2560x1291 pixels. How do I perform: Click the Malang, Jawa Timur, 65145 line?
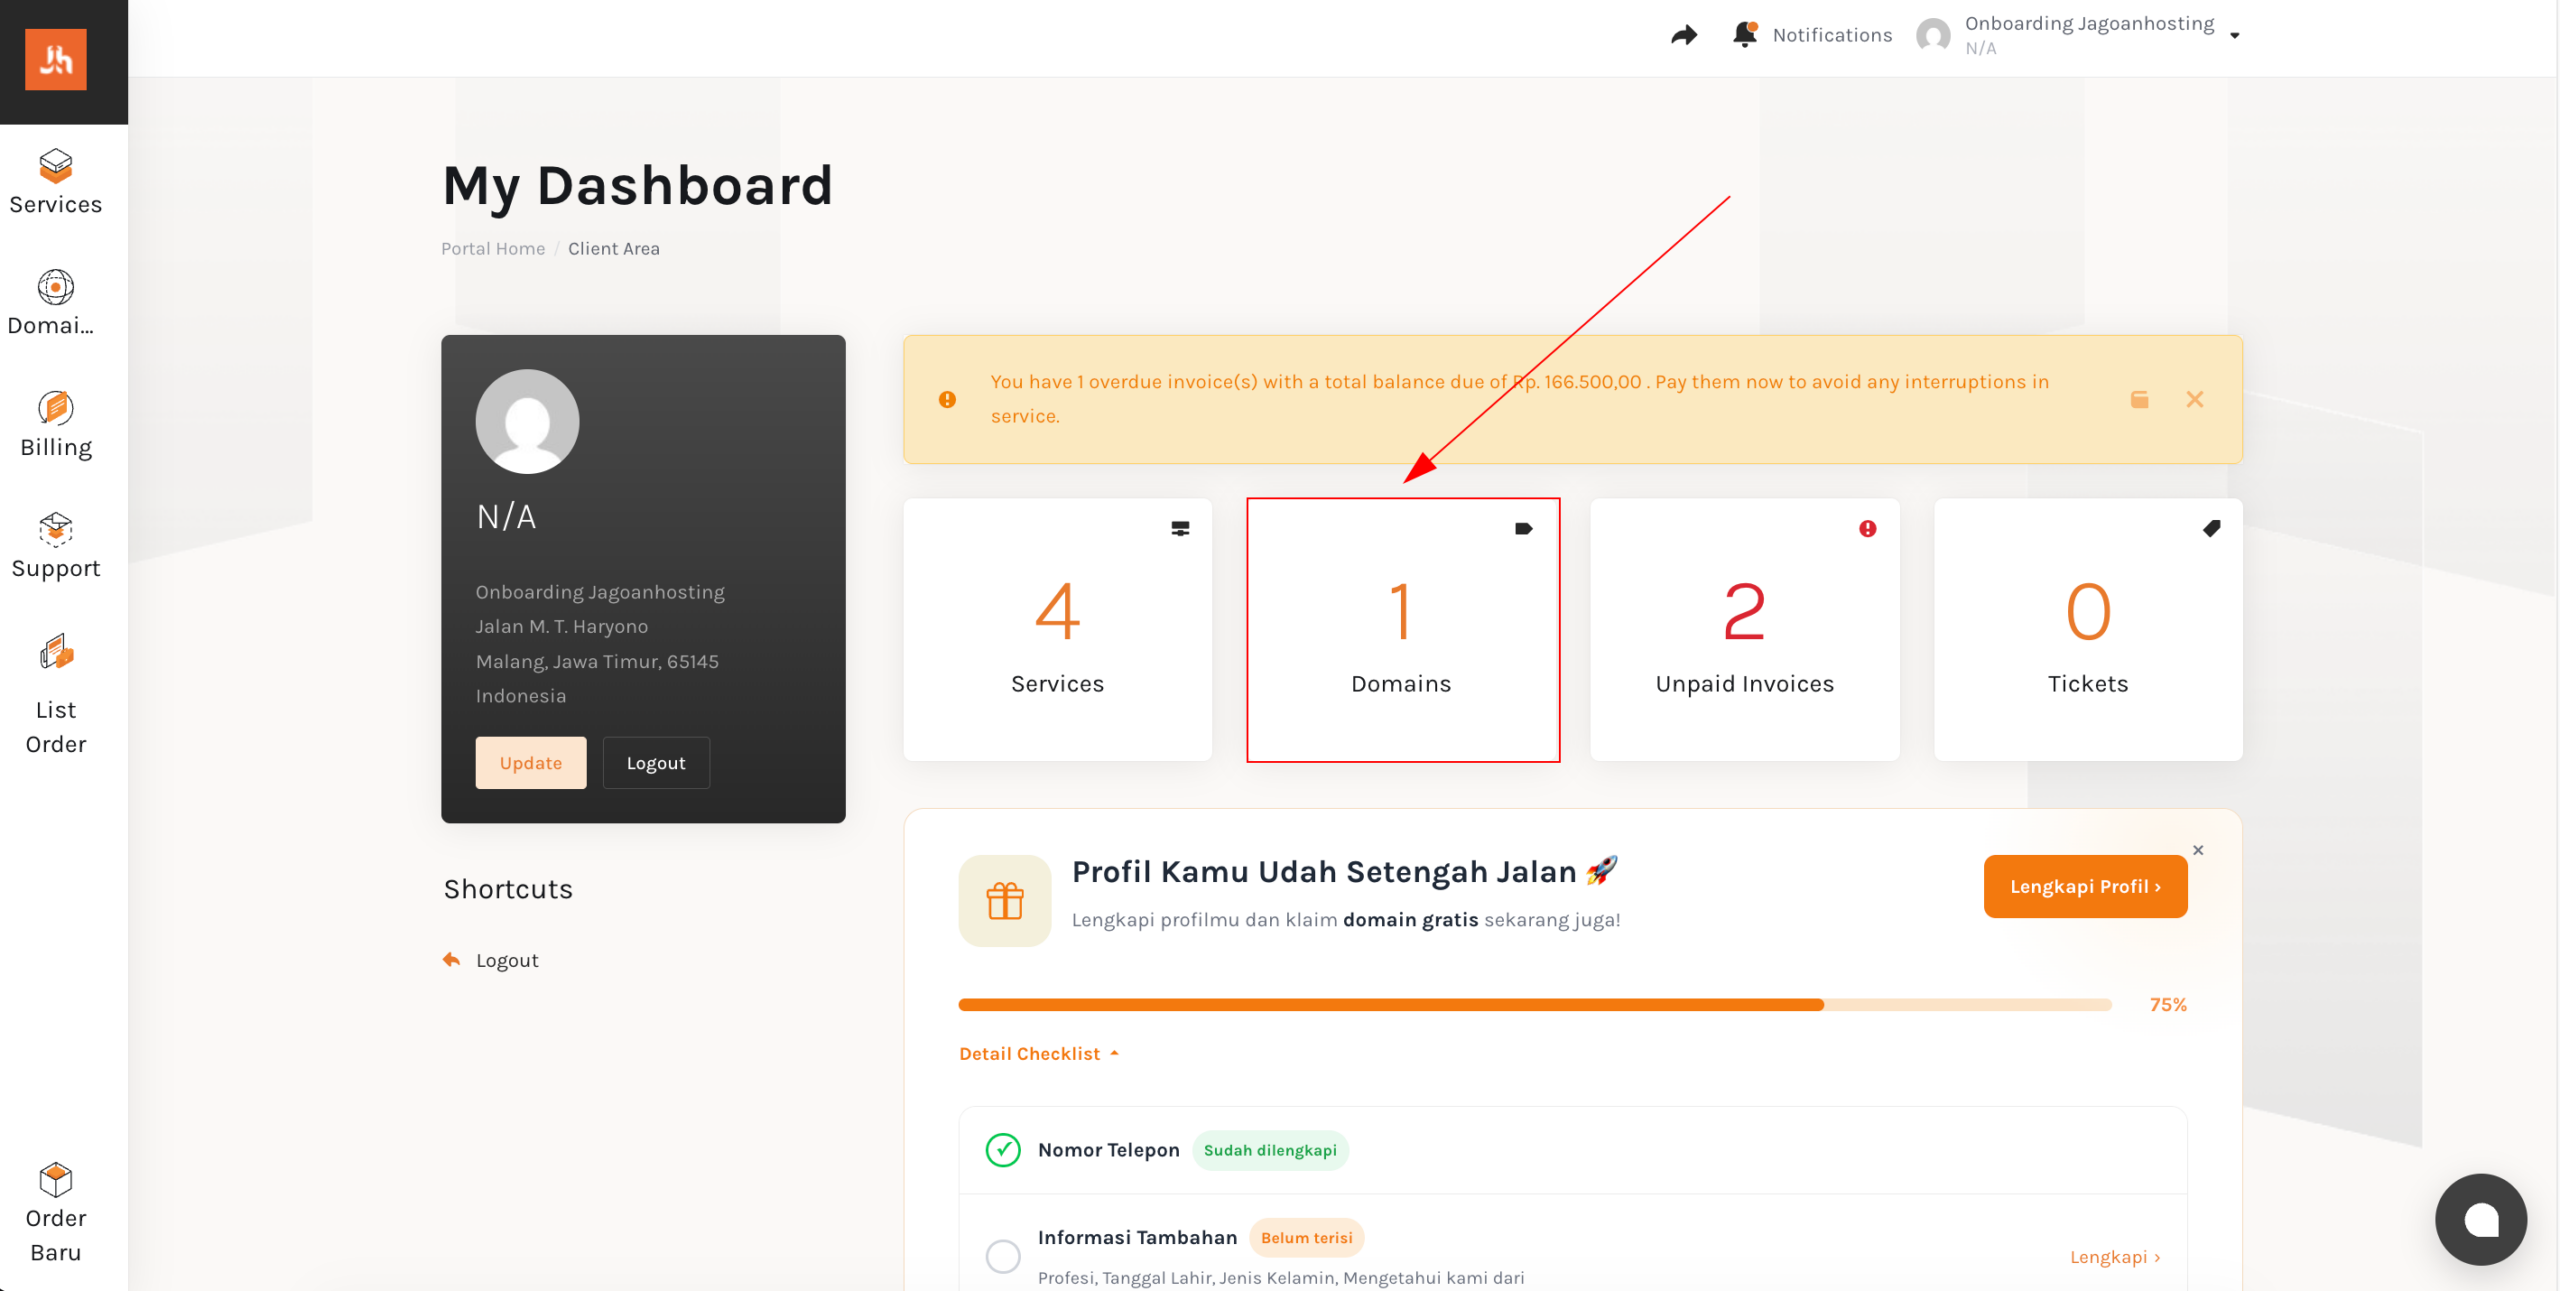point(597,662)
